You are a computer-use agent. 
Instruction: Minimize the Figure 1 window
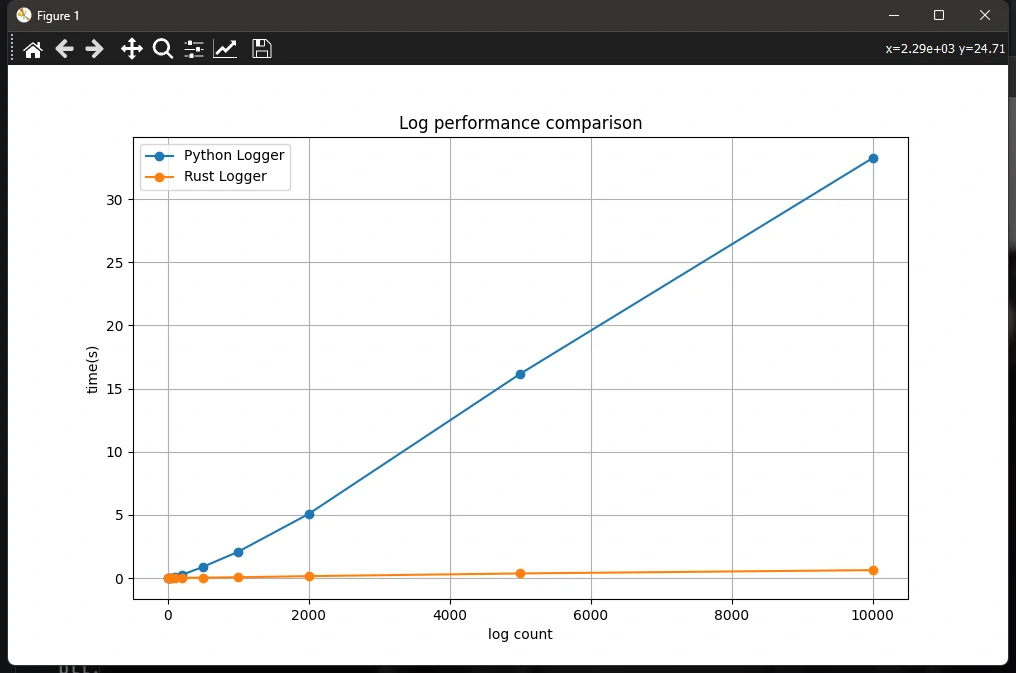coord(893,15)
